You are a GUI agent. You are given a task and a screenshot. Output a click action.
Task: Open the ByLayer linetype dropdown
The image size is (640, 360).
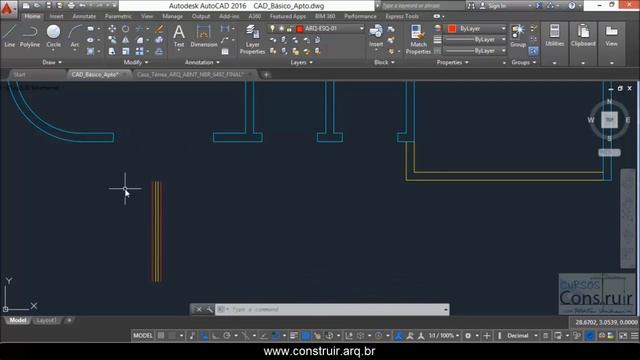[476, 51]
